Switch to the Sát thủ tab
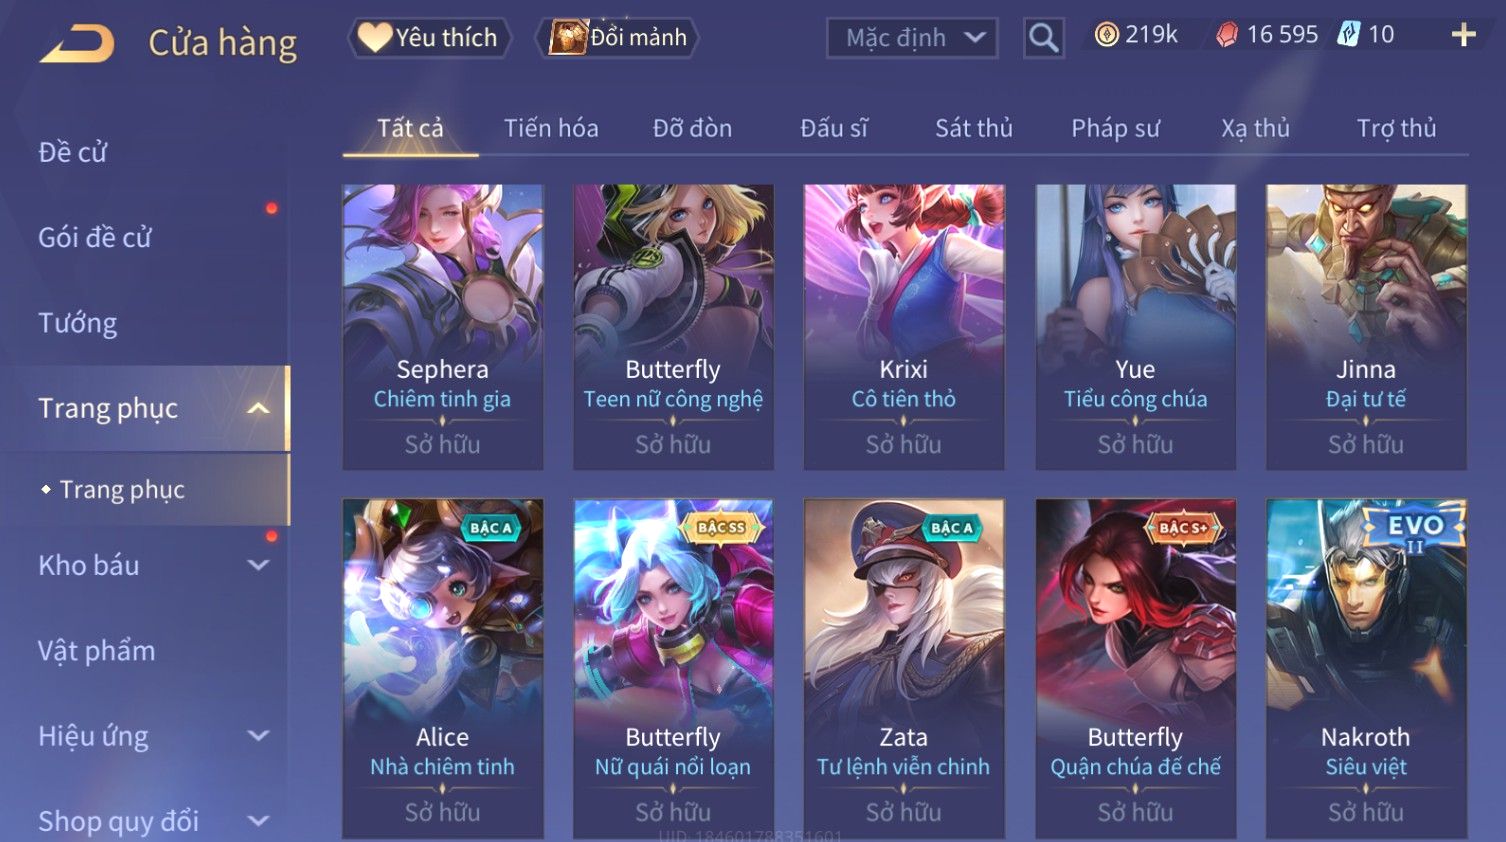 pos(974,128)
